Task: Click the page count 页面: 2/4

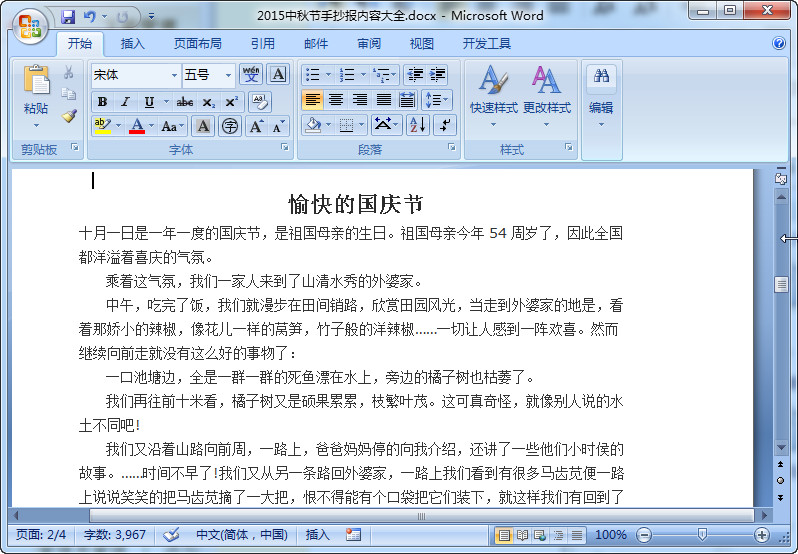Action: (41, 535)
